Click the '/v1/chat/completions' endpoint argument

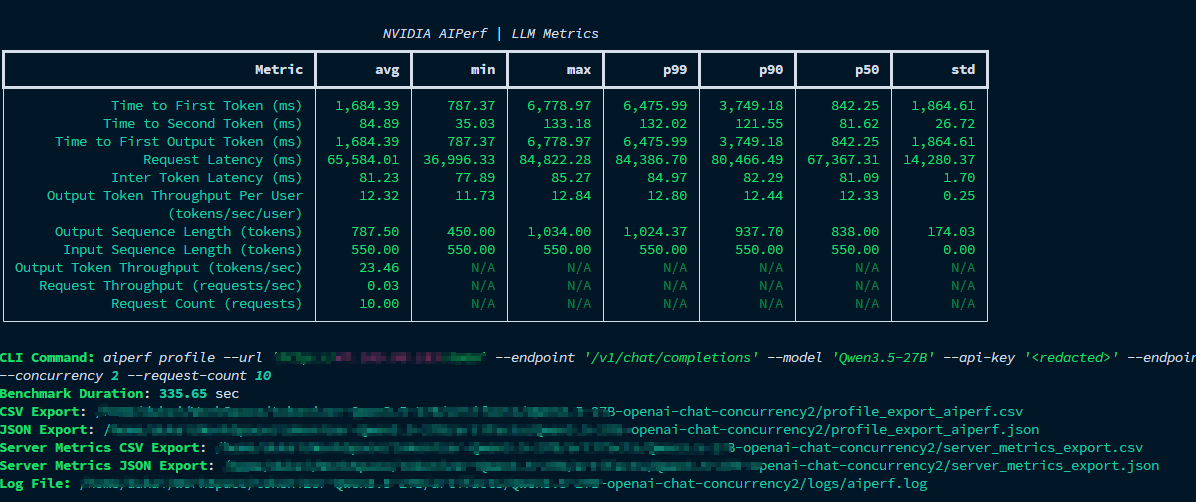(670, 358)
